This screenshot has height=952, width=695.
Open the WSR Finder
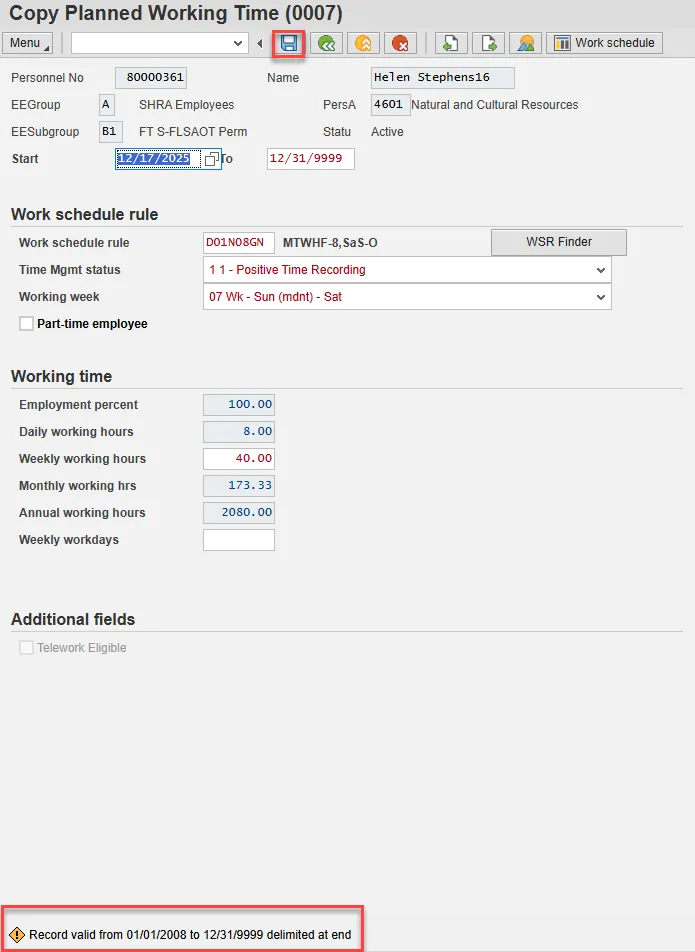point(558,242)
